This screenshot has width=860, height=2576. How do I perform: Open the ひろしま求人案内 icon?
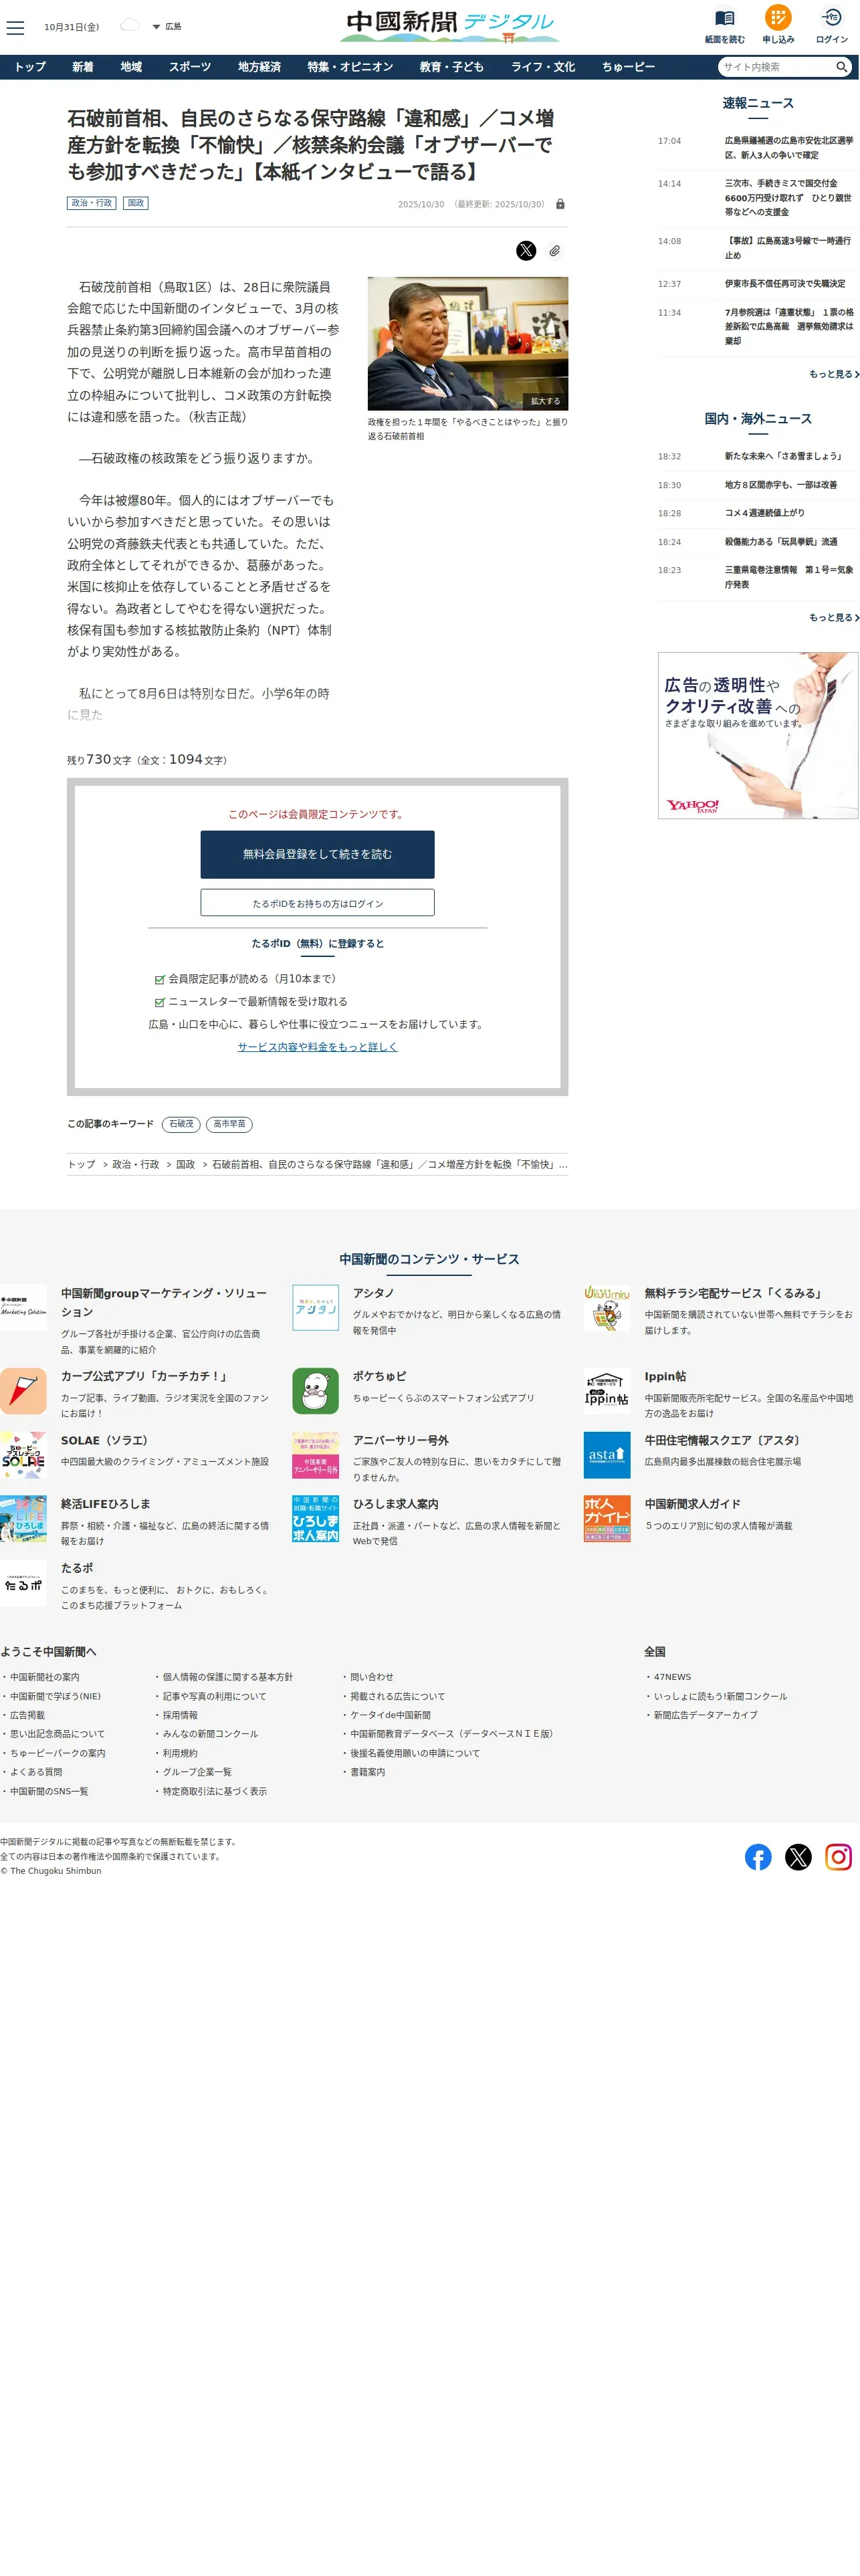coord(315,1519)
